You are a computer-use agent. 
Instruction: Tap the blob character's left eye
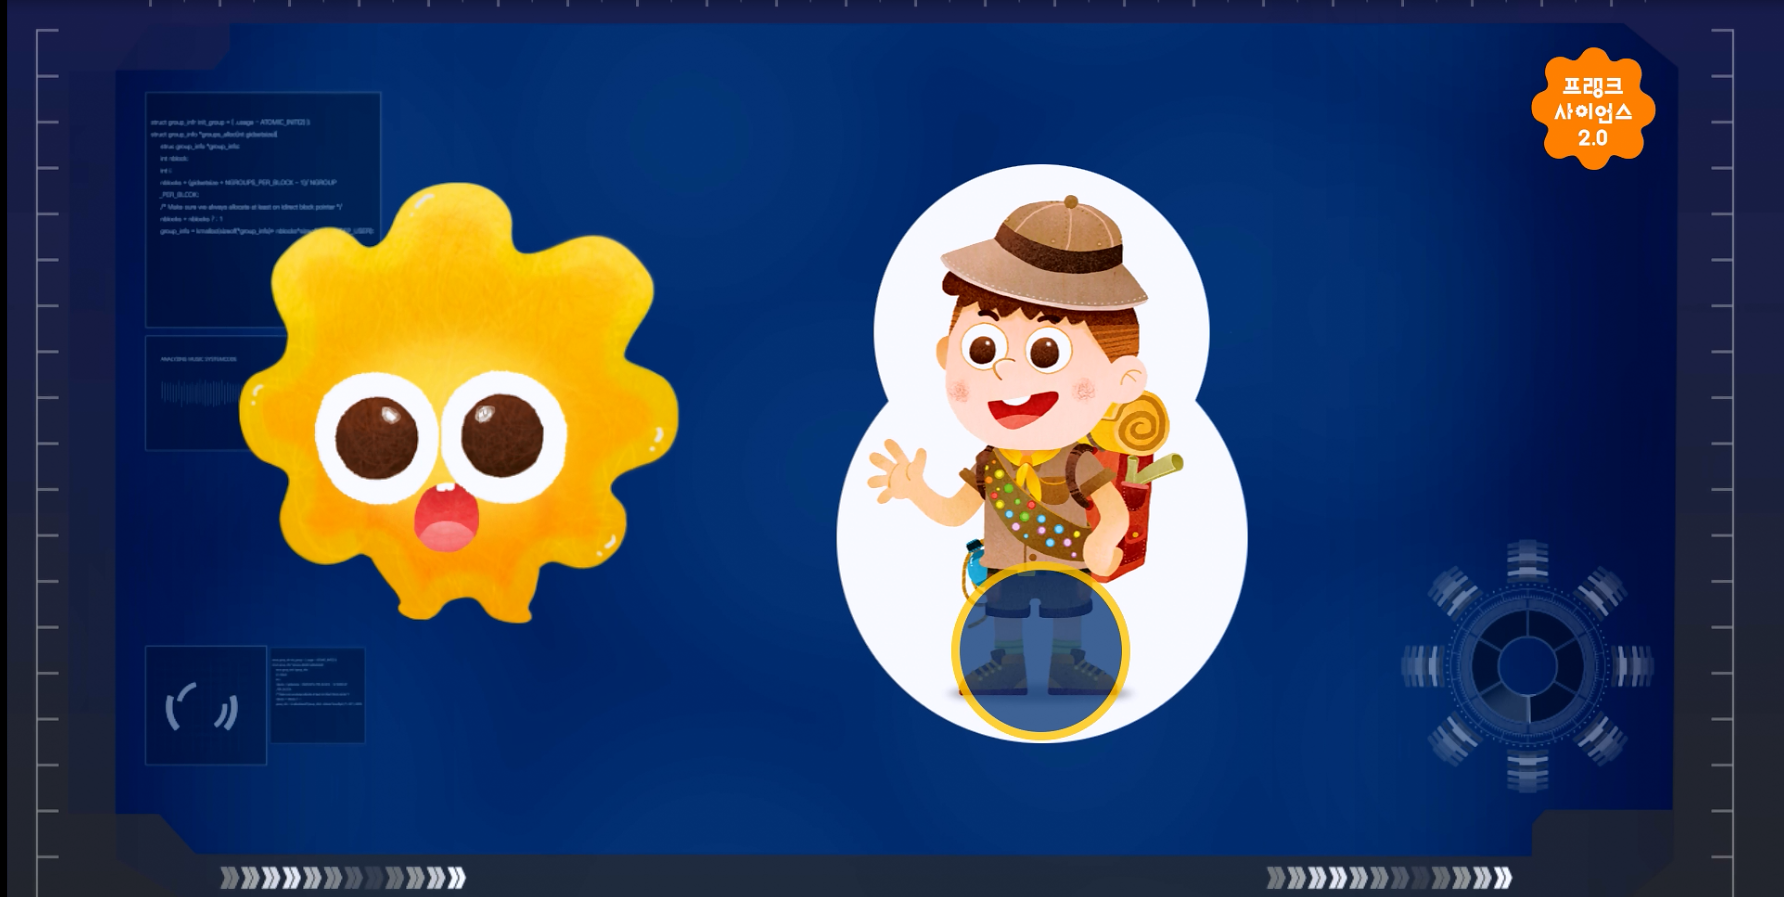click(x=376, y=437)
